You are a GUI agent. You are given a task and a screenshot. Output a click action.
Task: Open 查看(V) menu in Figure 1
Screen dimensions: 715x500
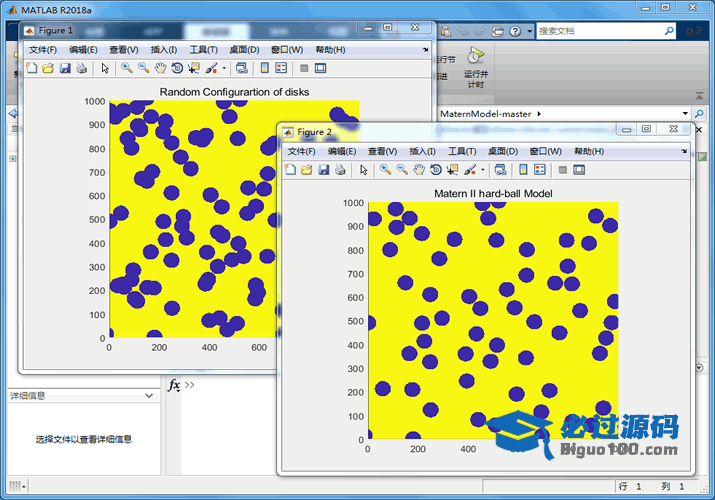click(x=124, y=50)
